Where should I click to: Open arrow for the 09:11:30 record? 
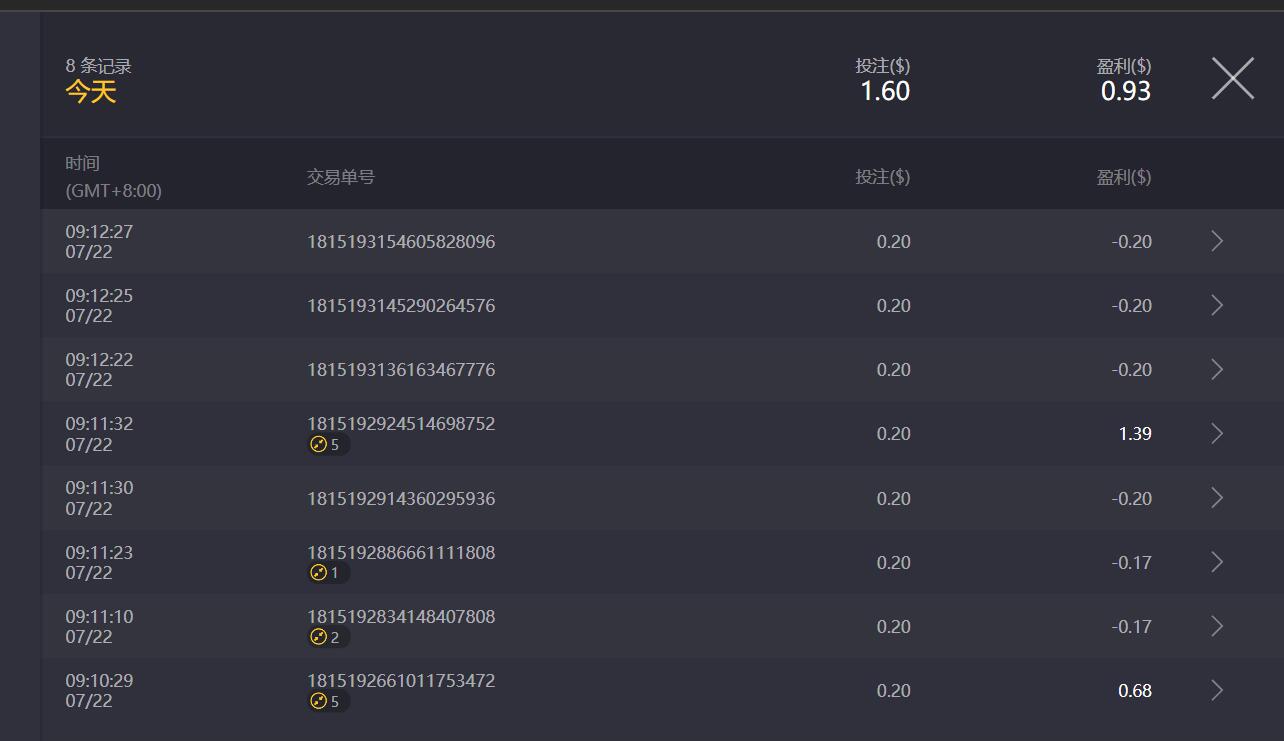pyautogui.click(x=1217, y=498)
